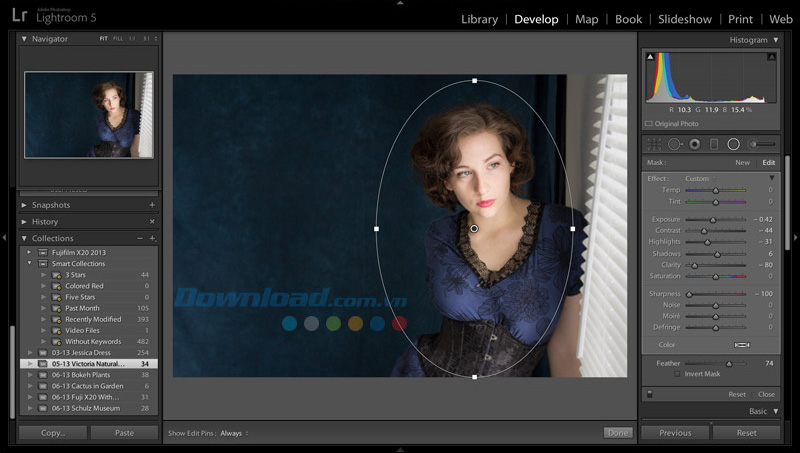Image resolution: width=800 pixels, height=453 pixels.
Task: Select the Crop Overlay tool icon
Action: (x=654, y=144)
